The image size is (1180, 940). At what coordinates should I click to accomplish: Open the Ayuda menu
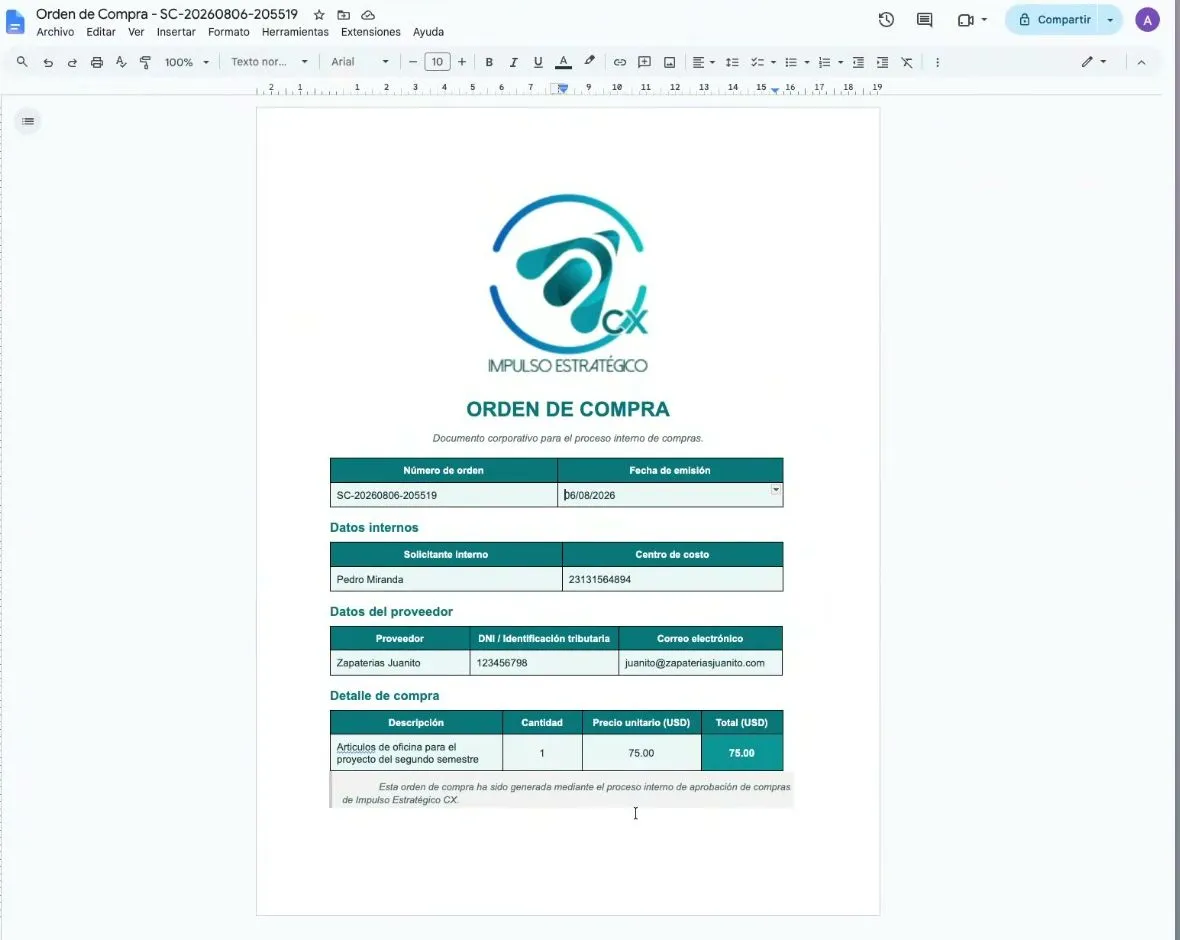[428, 32]
